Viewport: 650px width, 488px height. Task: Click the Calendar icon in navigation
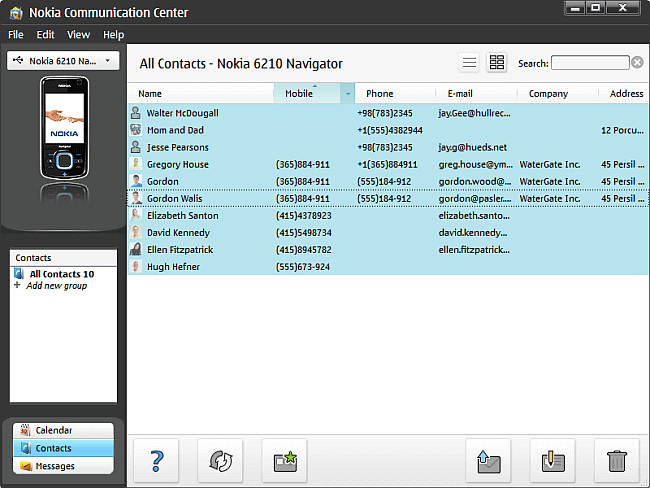coord(25,430)
